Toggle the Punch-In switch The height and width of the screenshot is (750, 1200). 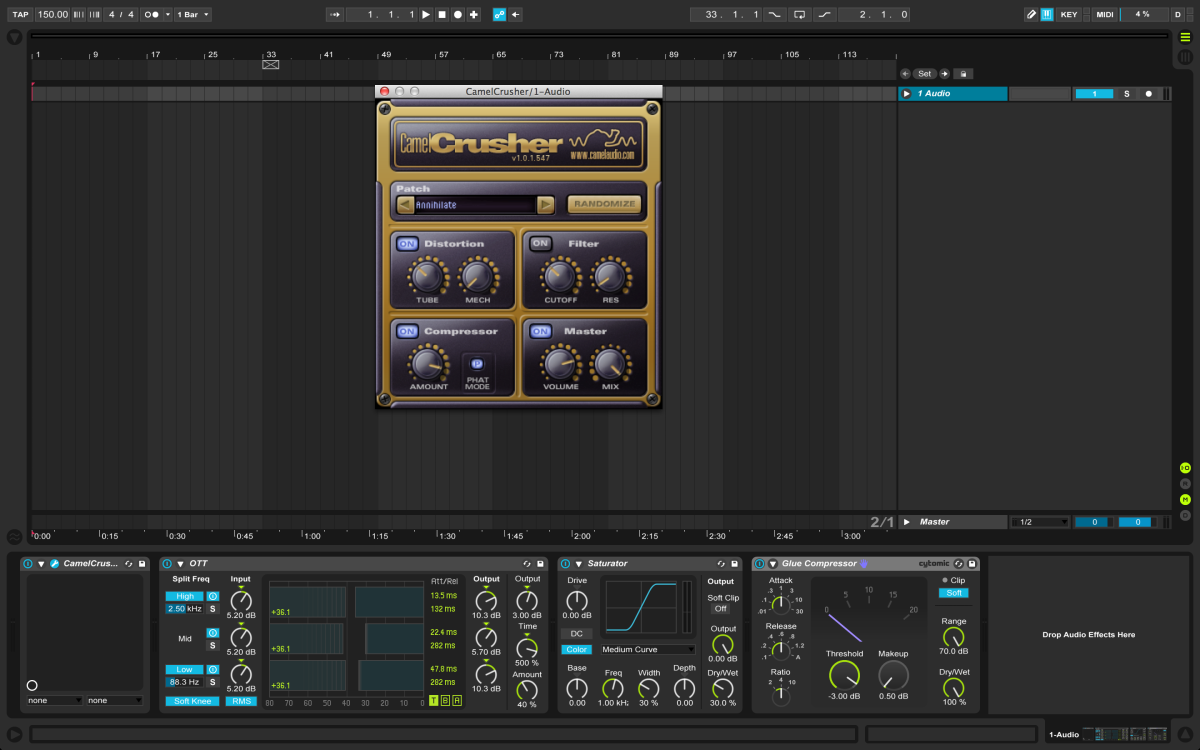775,15
